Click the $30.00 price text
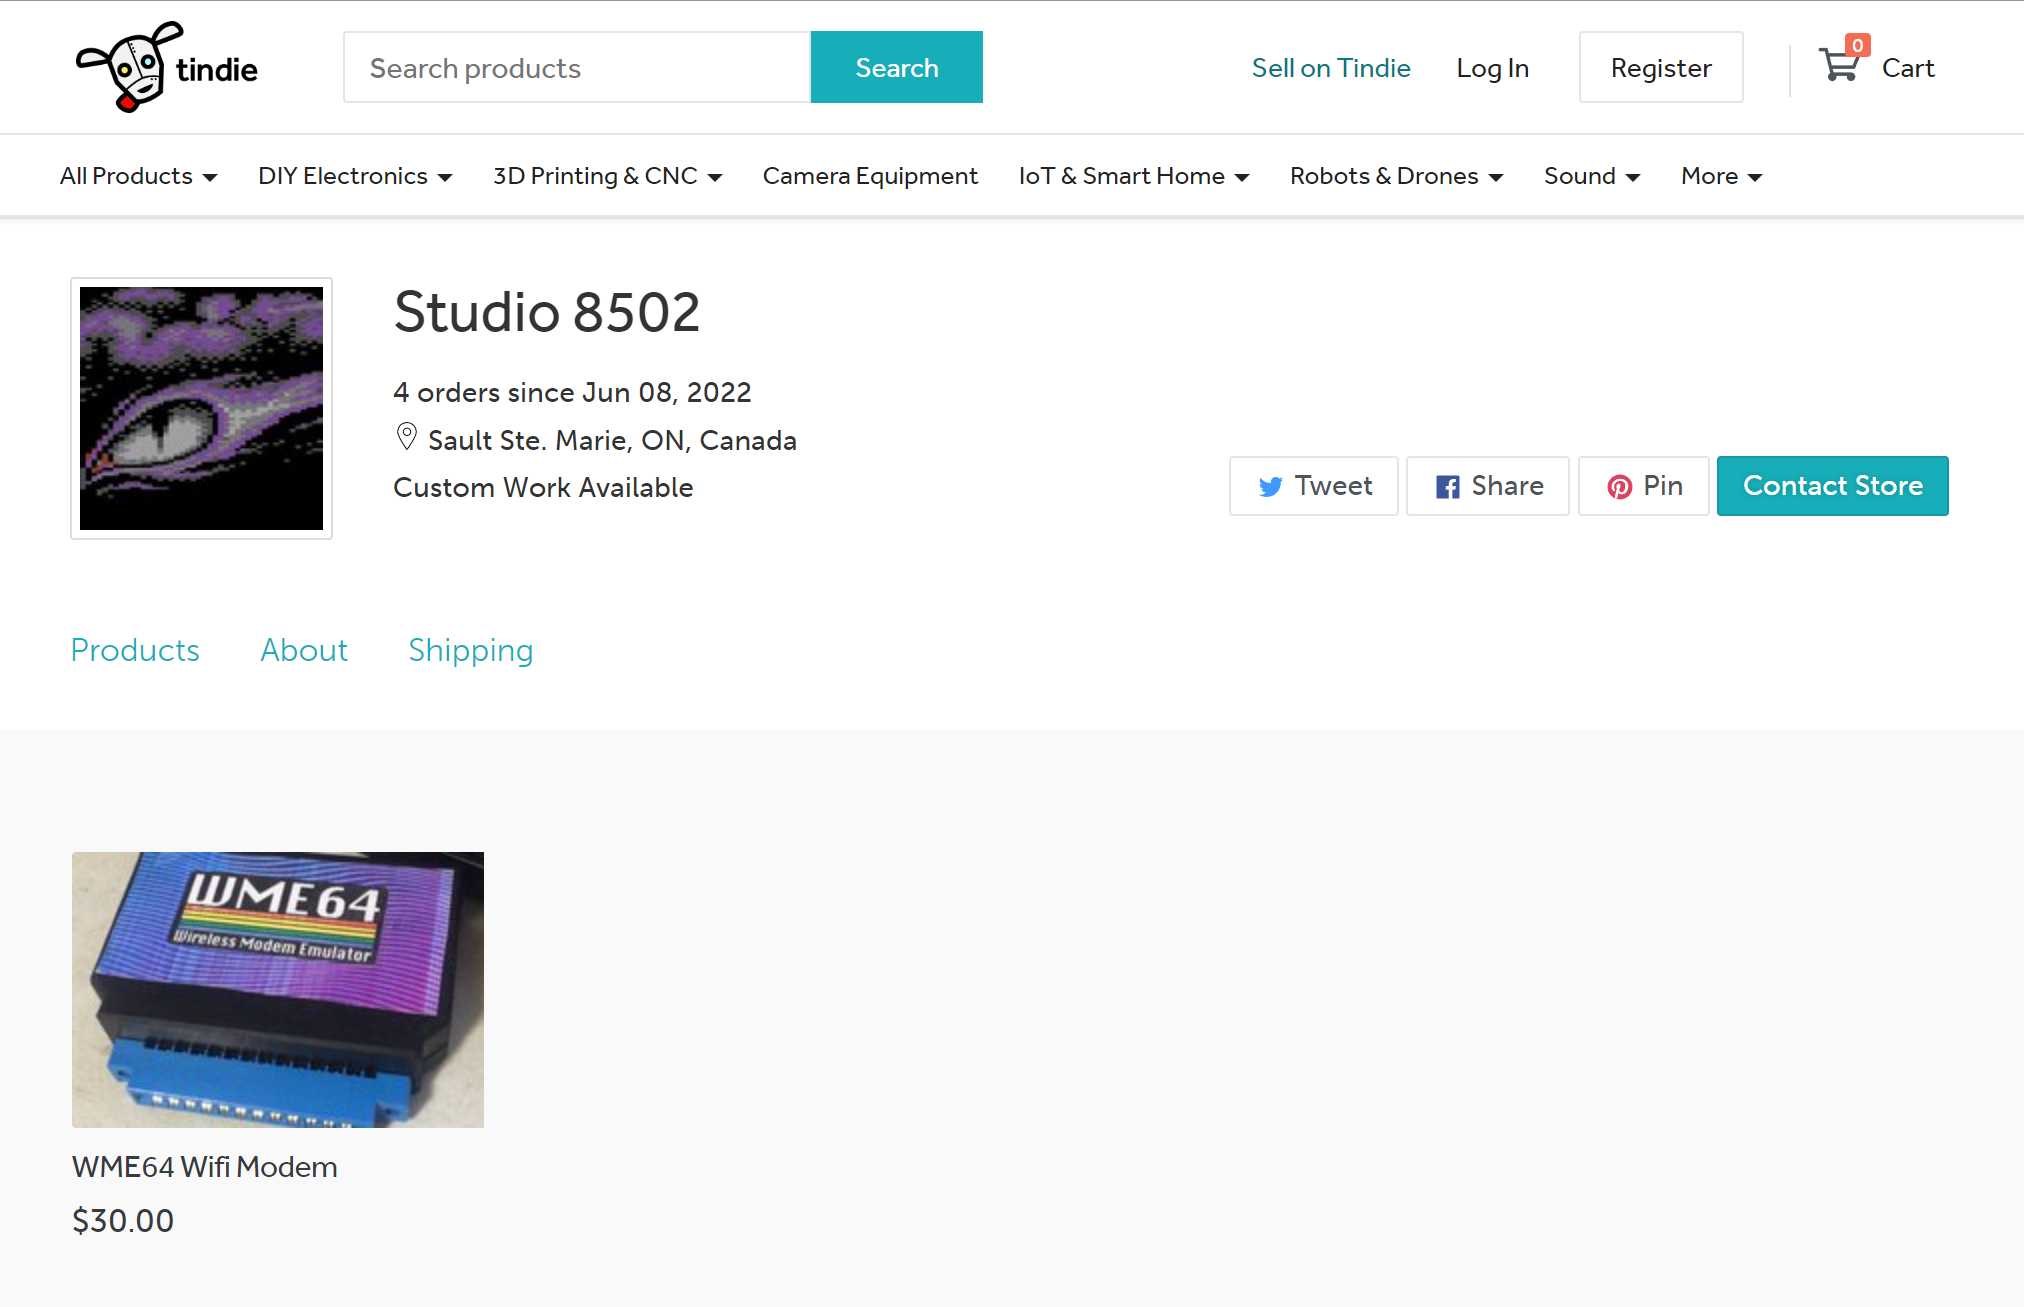 123,1221
